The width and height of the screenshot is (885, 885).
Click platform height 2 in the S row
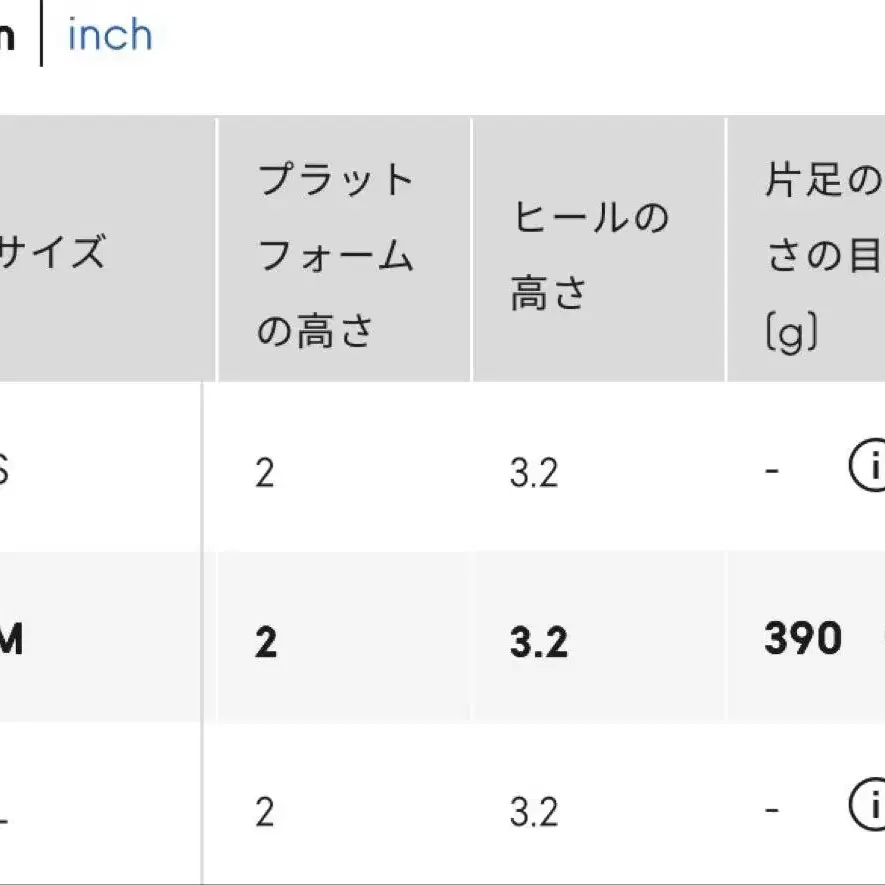pos(264,473)
